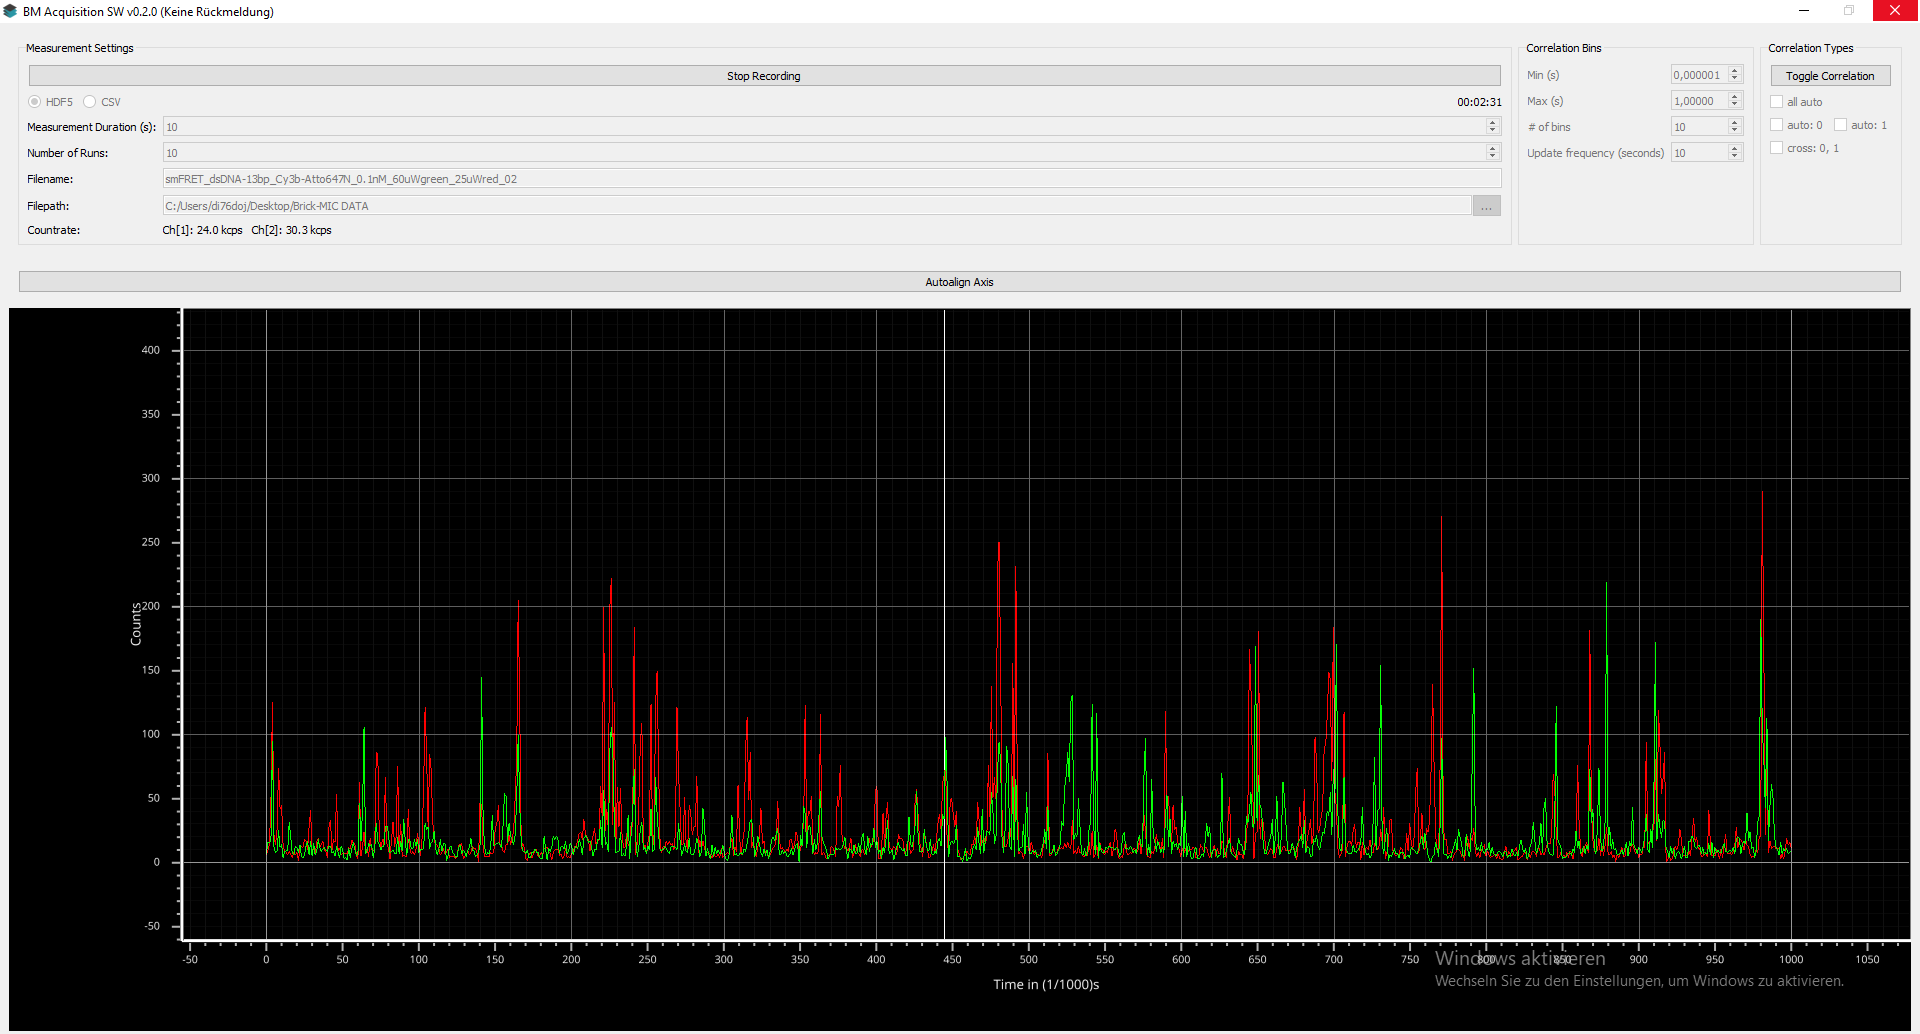
Task: Enable 'cross: 0, 1' correlation checkbox
Action: (1777, 148)
